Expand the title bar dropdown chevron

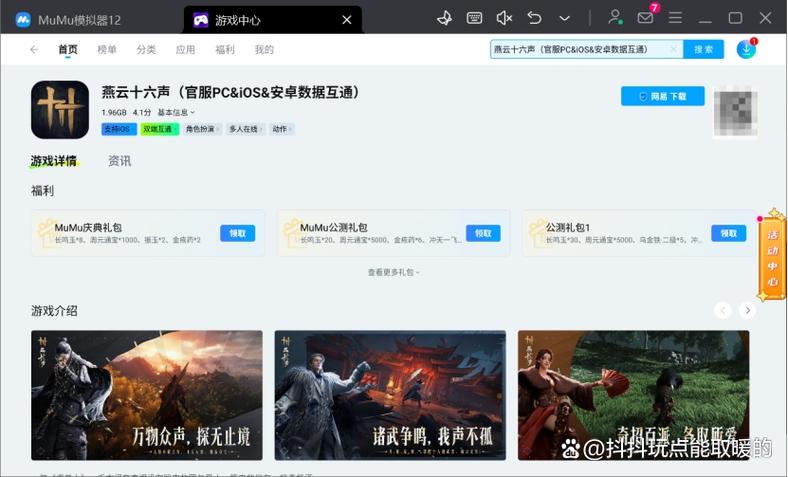[565, 19]
